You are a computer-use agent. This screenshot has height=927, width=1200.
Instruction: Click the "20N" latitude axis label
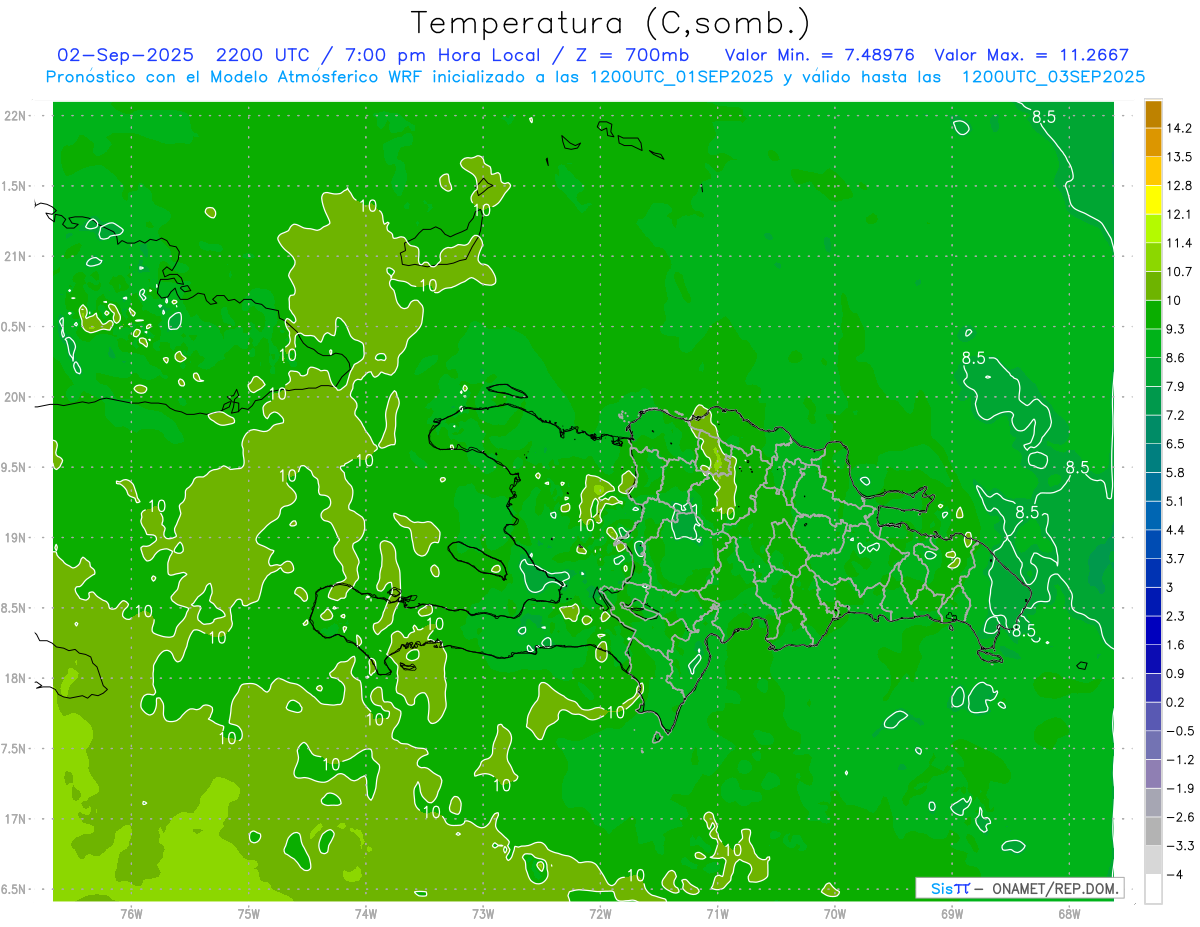point(16,397)
